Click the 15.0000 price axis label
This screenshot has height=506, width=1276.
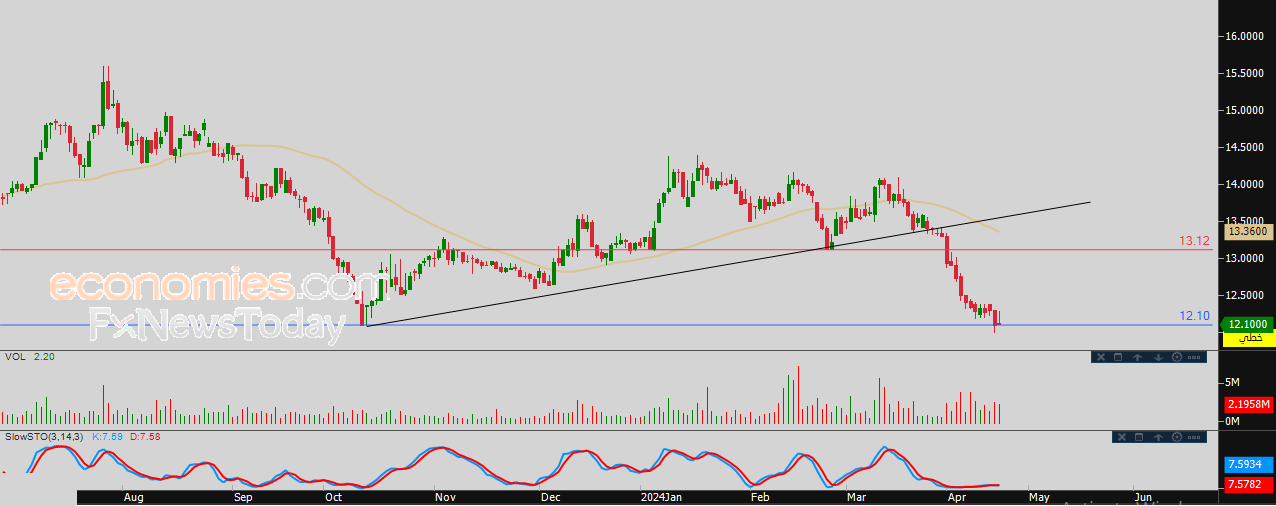1246,110
